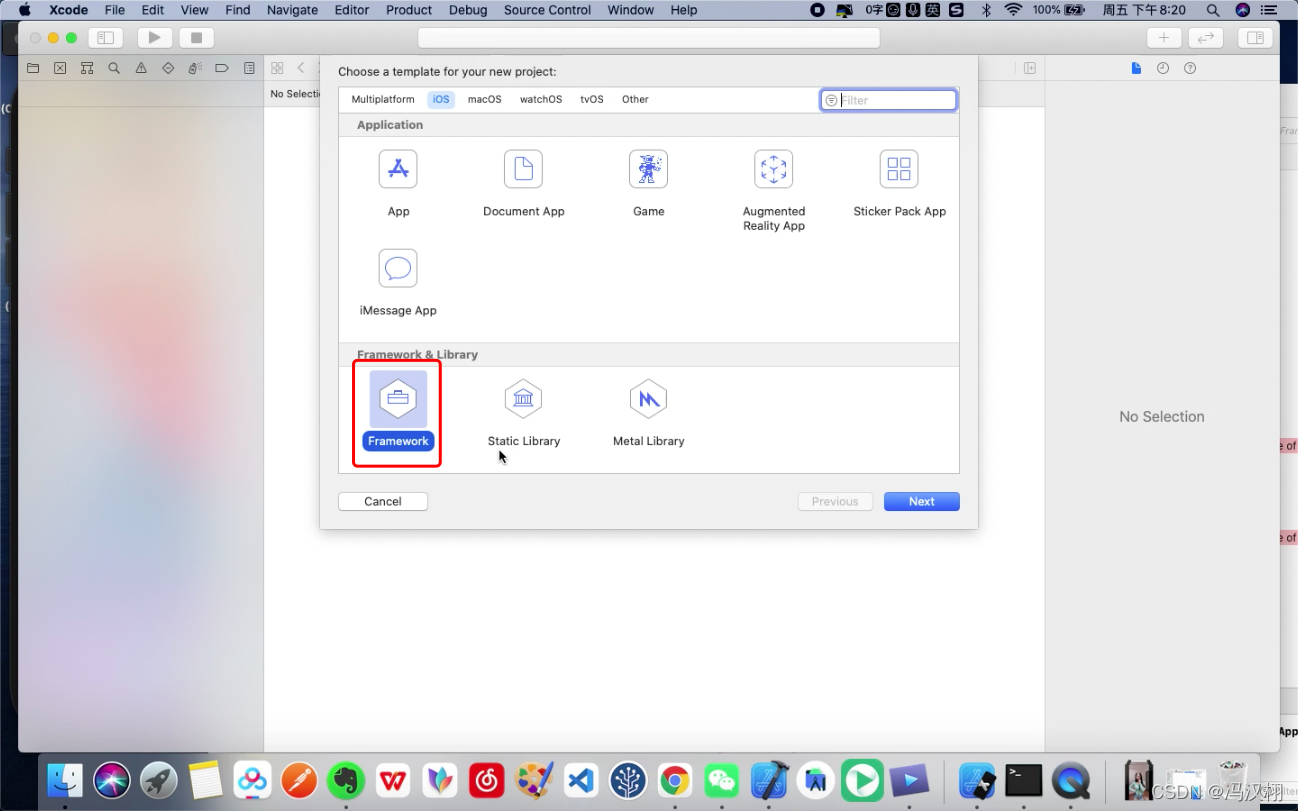This screenshot has height=811, width=1298.
Task: Select the App template icon
Action: point(398,169)
